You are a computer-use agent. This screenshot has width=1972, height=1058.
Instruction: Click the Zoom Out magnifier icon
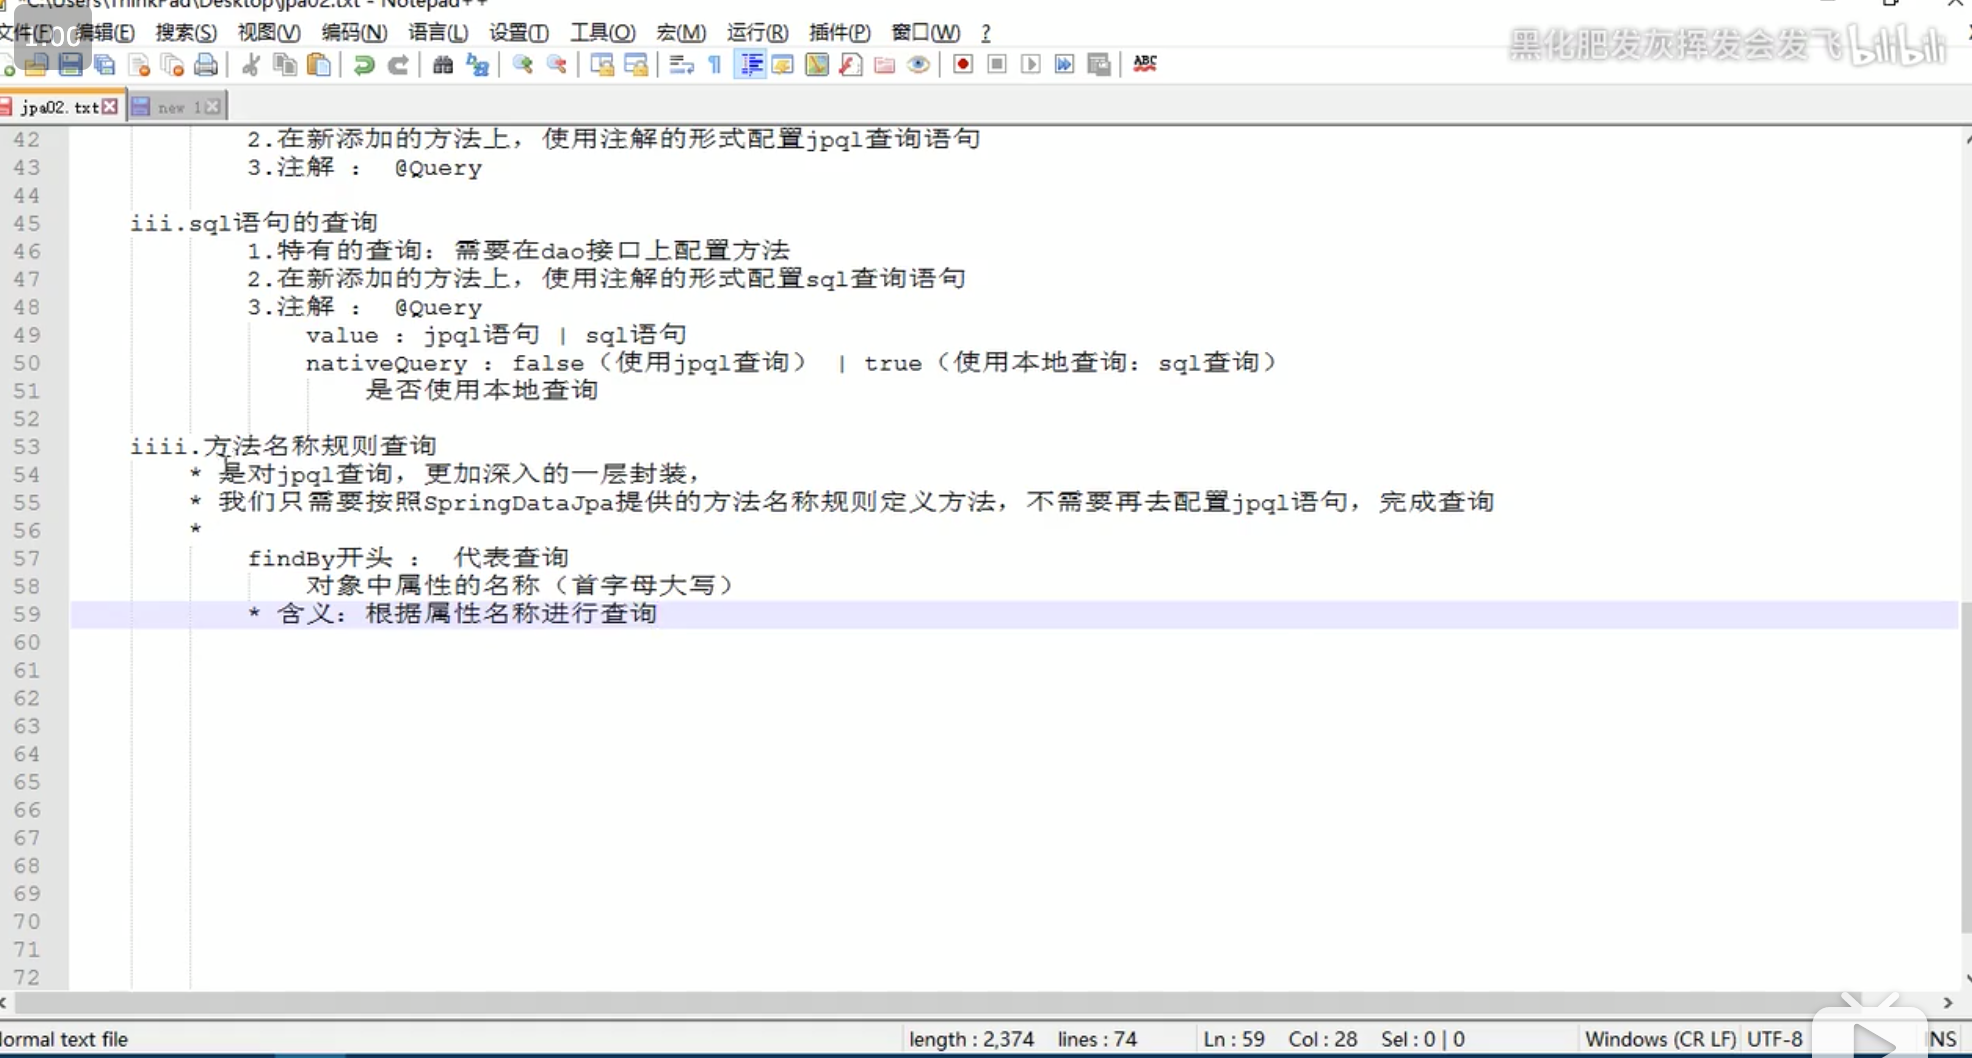pos(557,65)
